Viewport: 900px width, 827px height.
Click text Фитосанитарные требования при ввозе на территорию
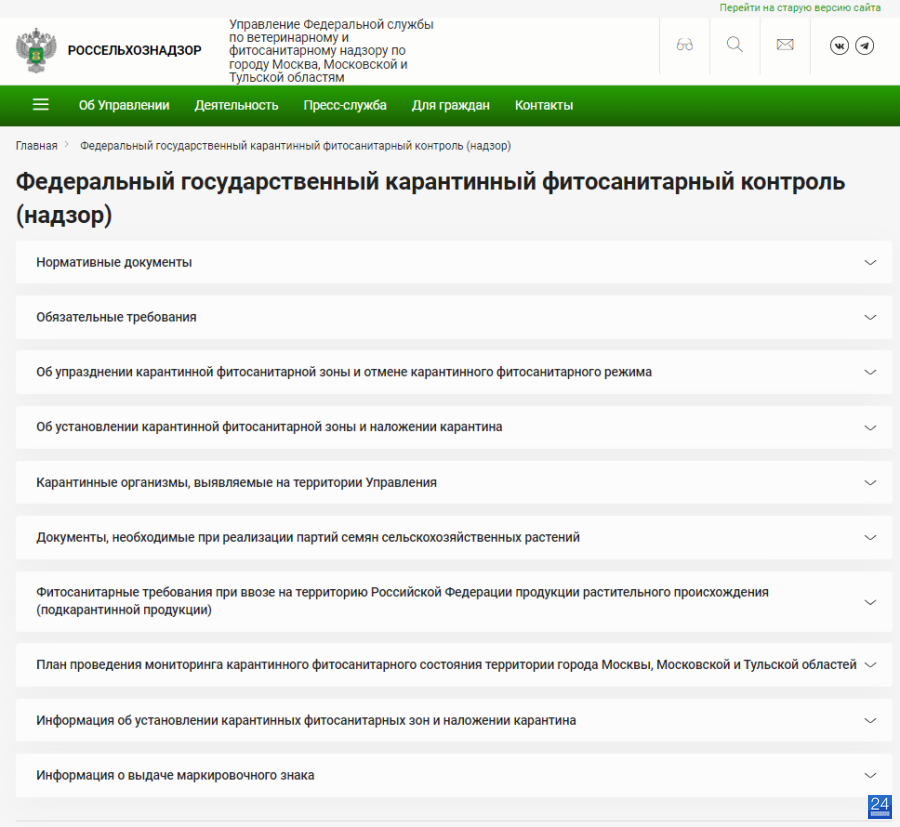(402, 601)
